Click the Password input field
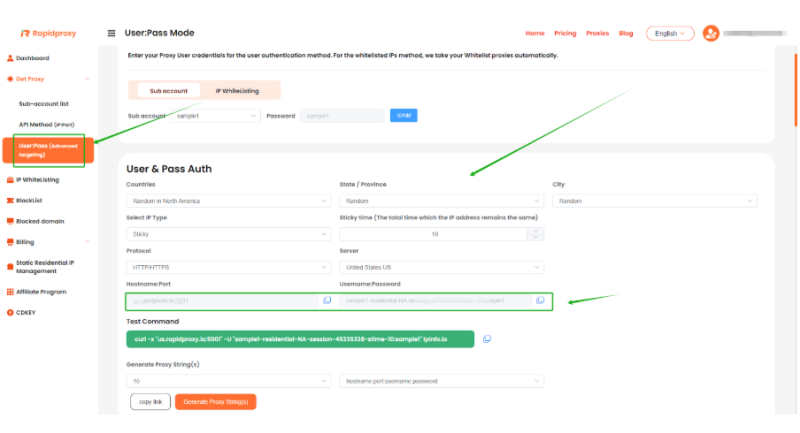Screen dimensions: 800x433 point(342,116)
